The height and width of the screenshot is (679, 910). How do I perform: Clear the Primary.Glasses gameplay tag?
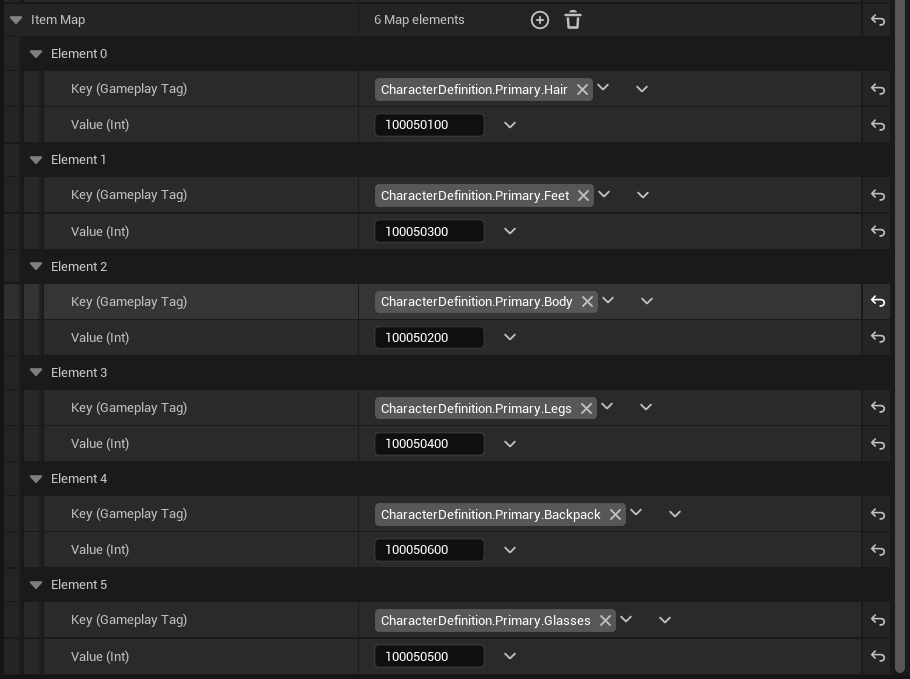coord(605,620)
